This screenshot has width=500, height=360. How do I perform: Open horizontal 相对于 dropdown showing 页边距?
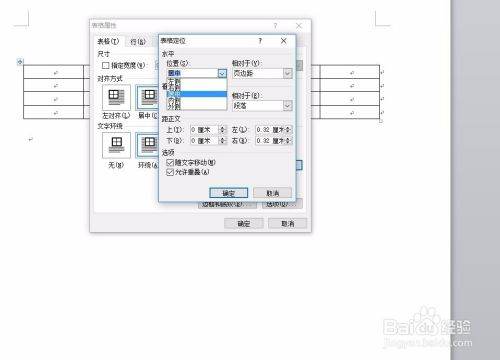pos(288,73)
